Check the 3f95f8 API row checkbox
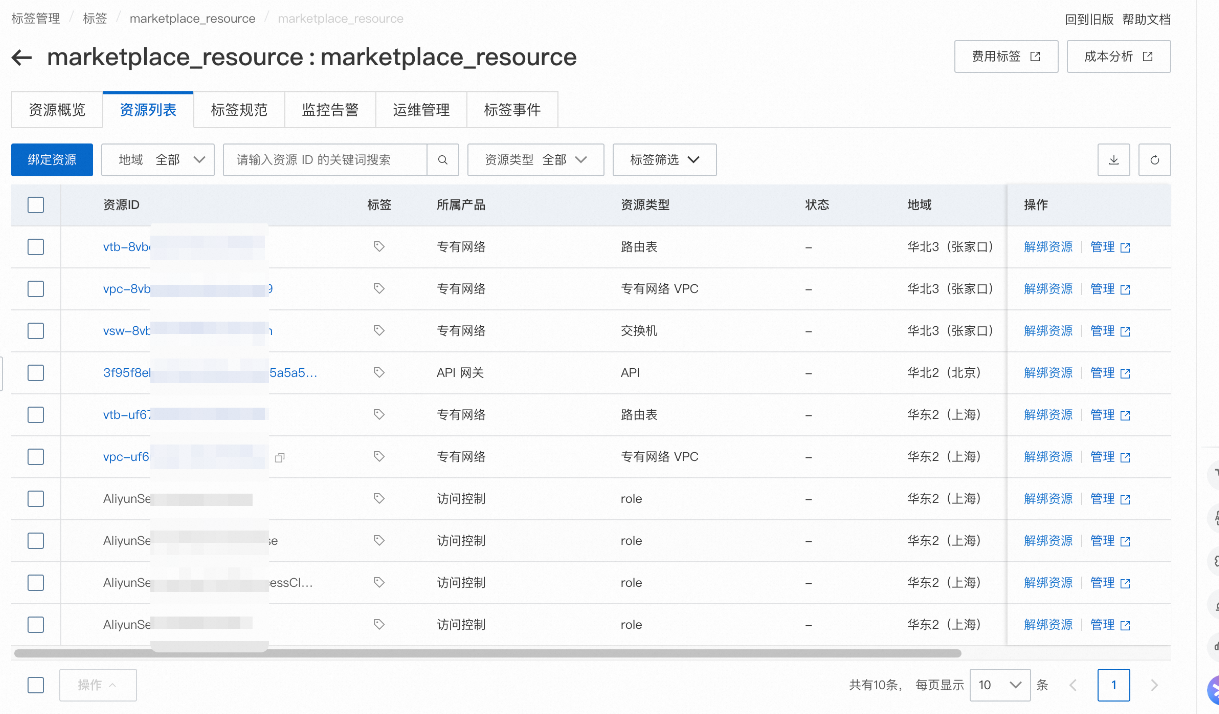1219x714 pixels. pos(36,373)
